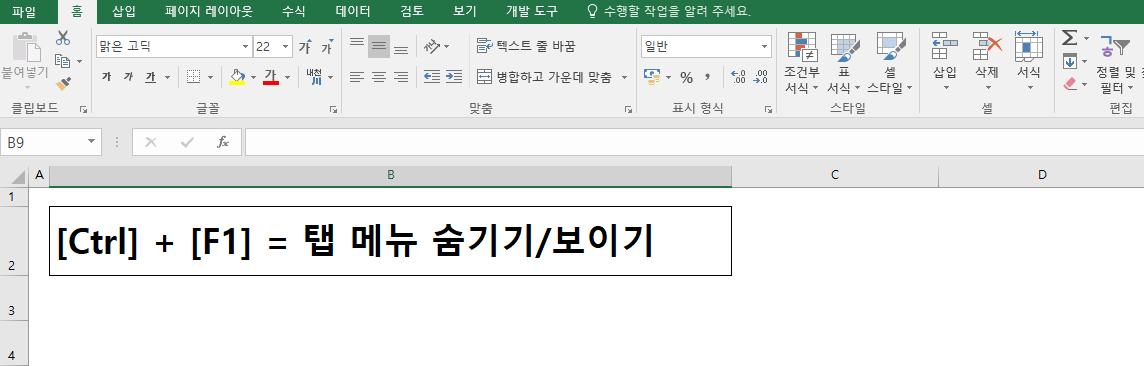Click the Cut scissors icon
This screenshot has height=366, width=1144.
point(63,38)
